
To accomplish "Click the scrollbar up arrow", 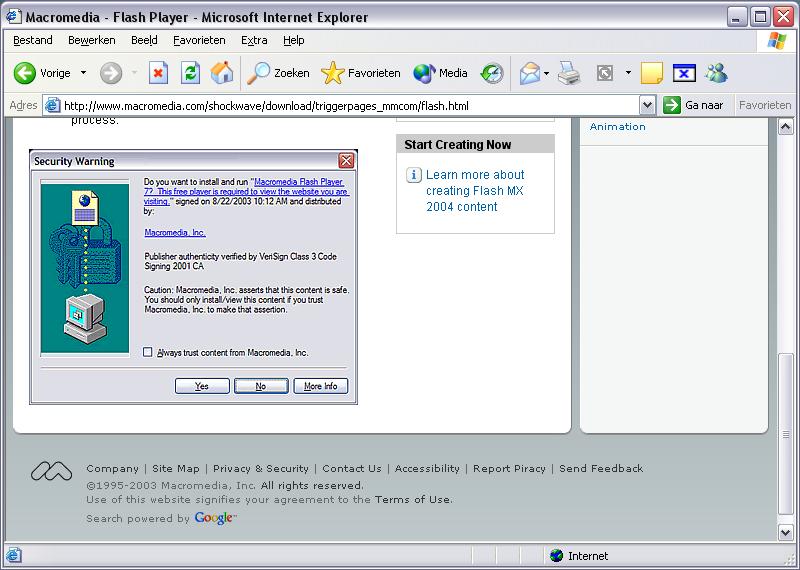I will click(x=785, y=126).
